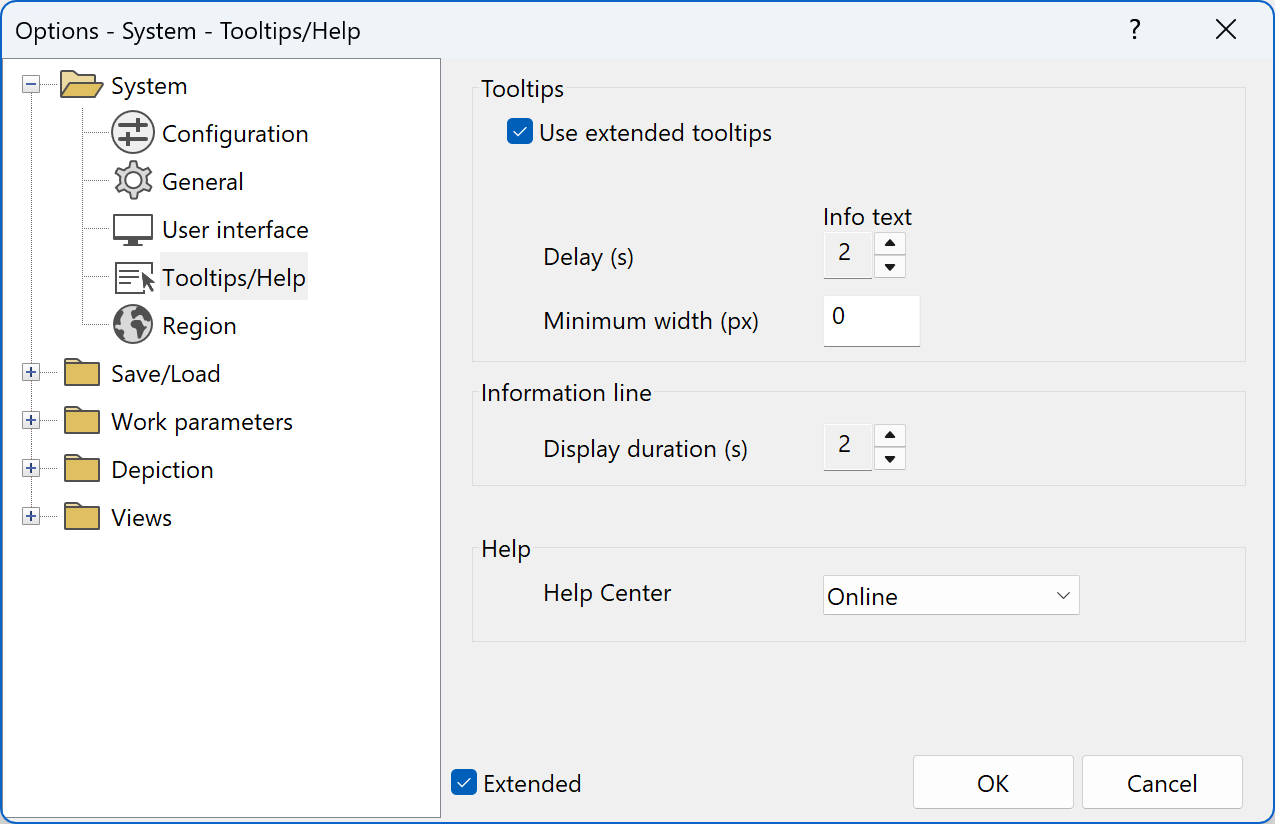Select Configuration in the settings tree

[234, 133]
